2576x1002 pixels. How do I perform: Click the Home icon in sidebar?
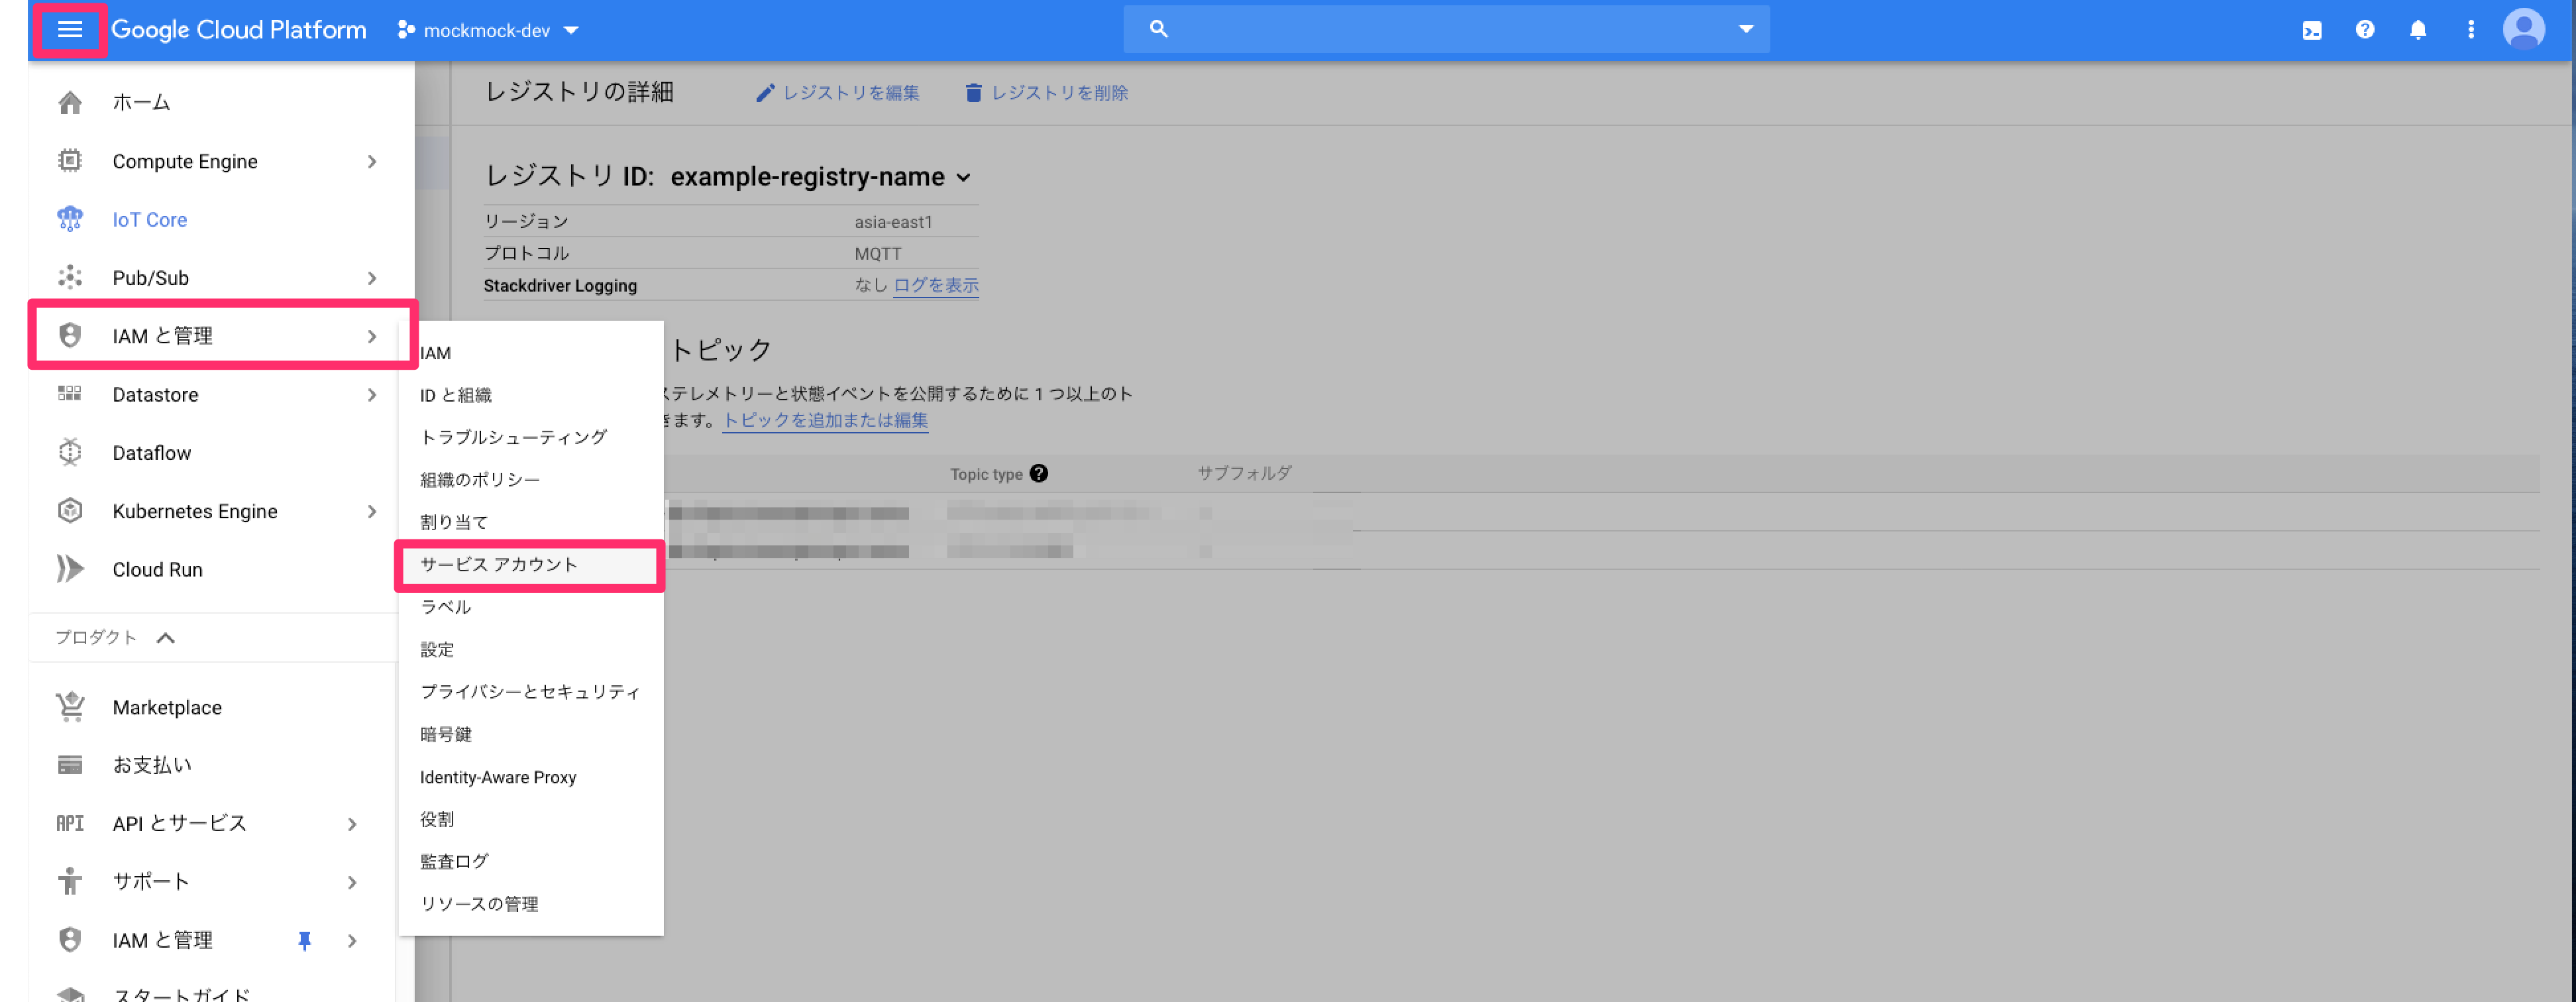click(70, 102)
